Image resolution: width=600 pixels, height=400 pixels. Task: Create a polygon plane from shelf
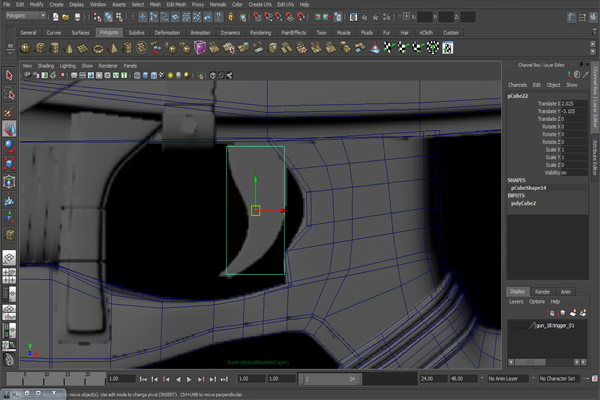pos(83,48)
